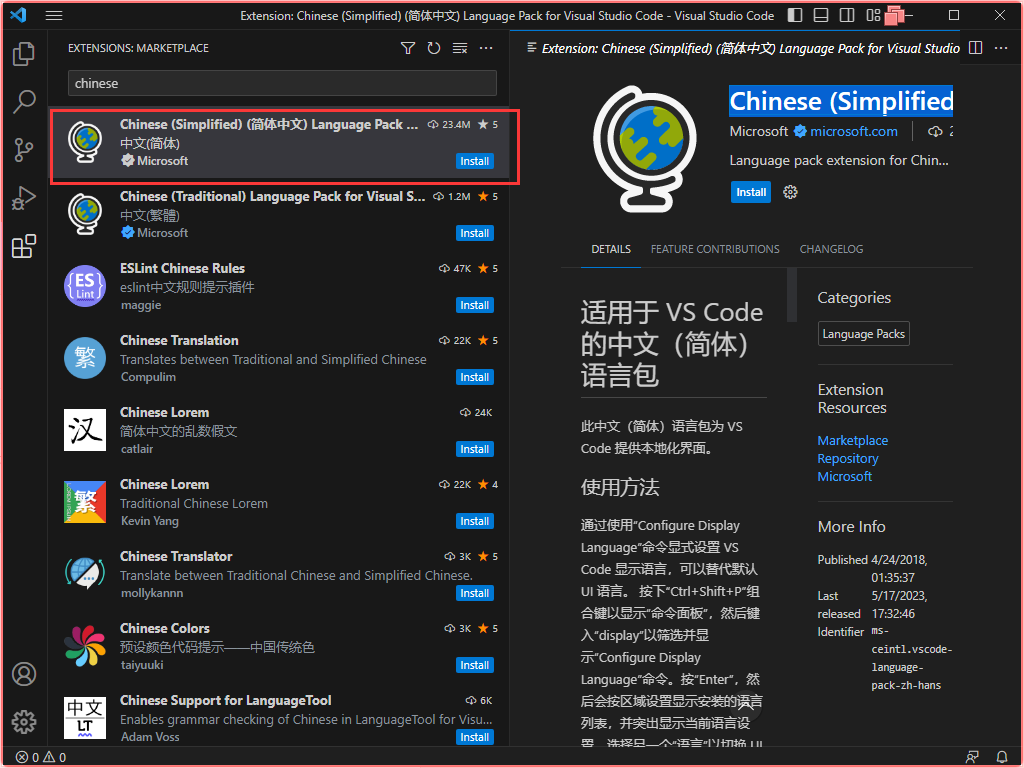Install the Chinese Colors extension
The width and height of the screenshot is (1024, 768).
pos(475,665)
